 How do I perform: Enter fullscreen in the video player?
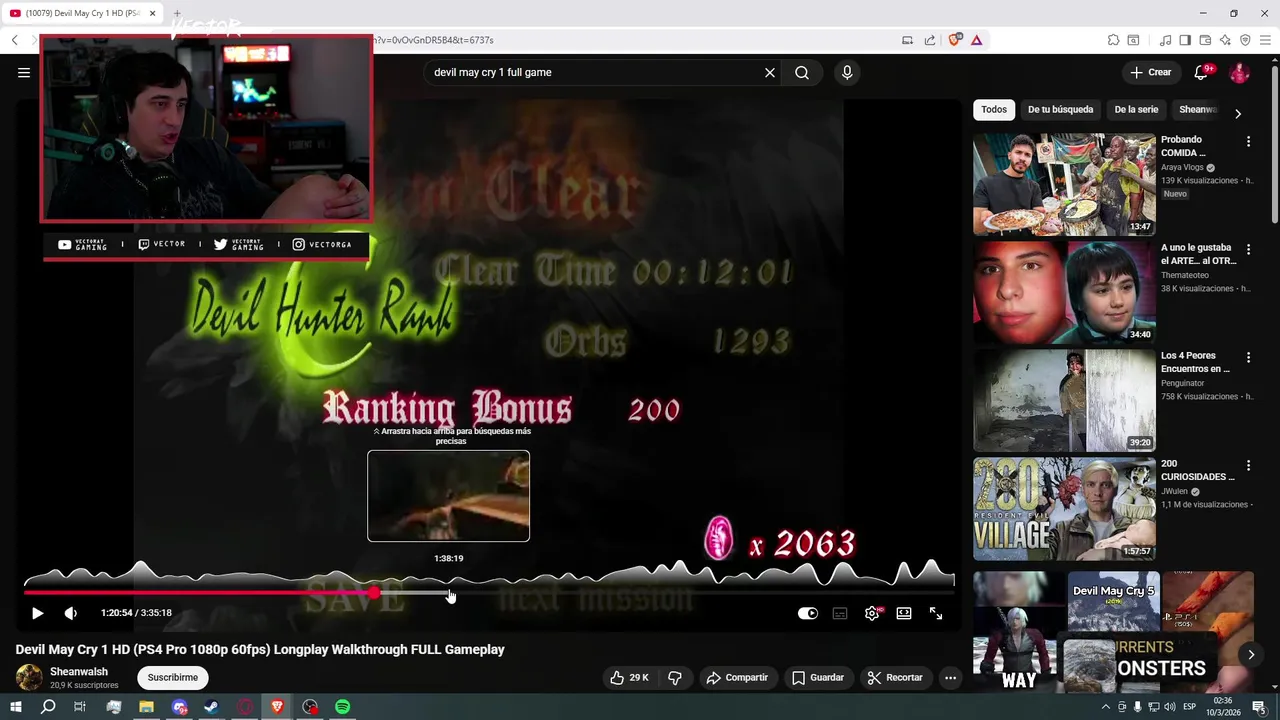[x=936, y=613]
